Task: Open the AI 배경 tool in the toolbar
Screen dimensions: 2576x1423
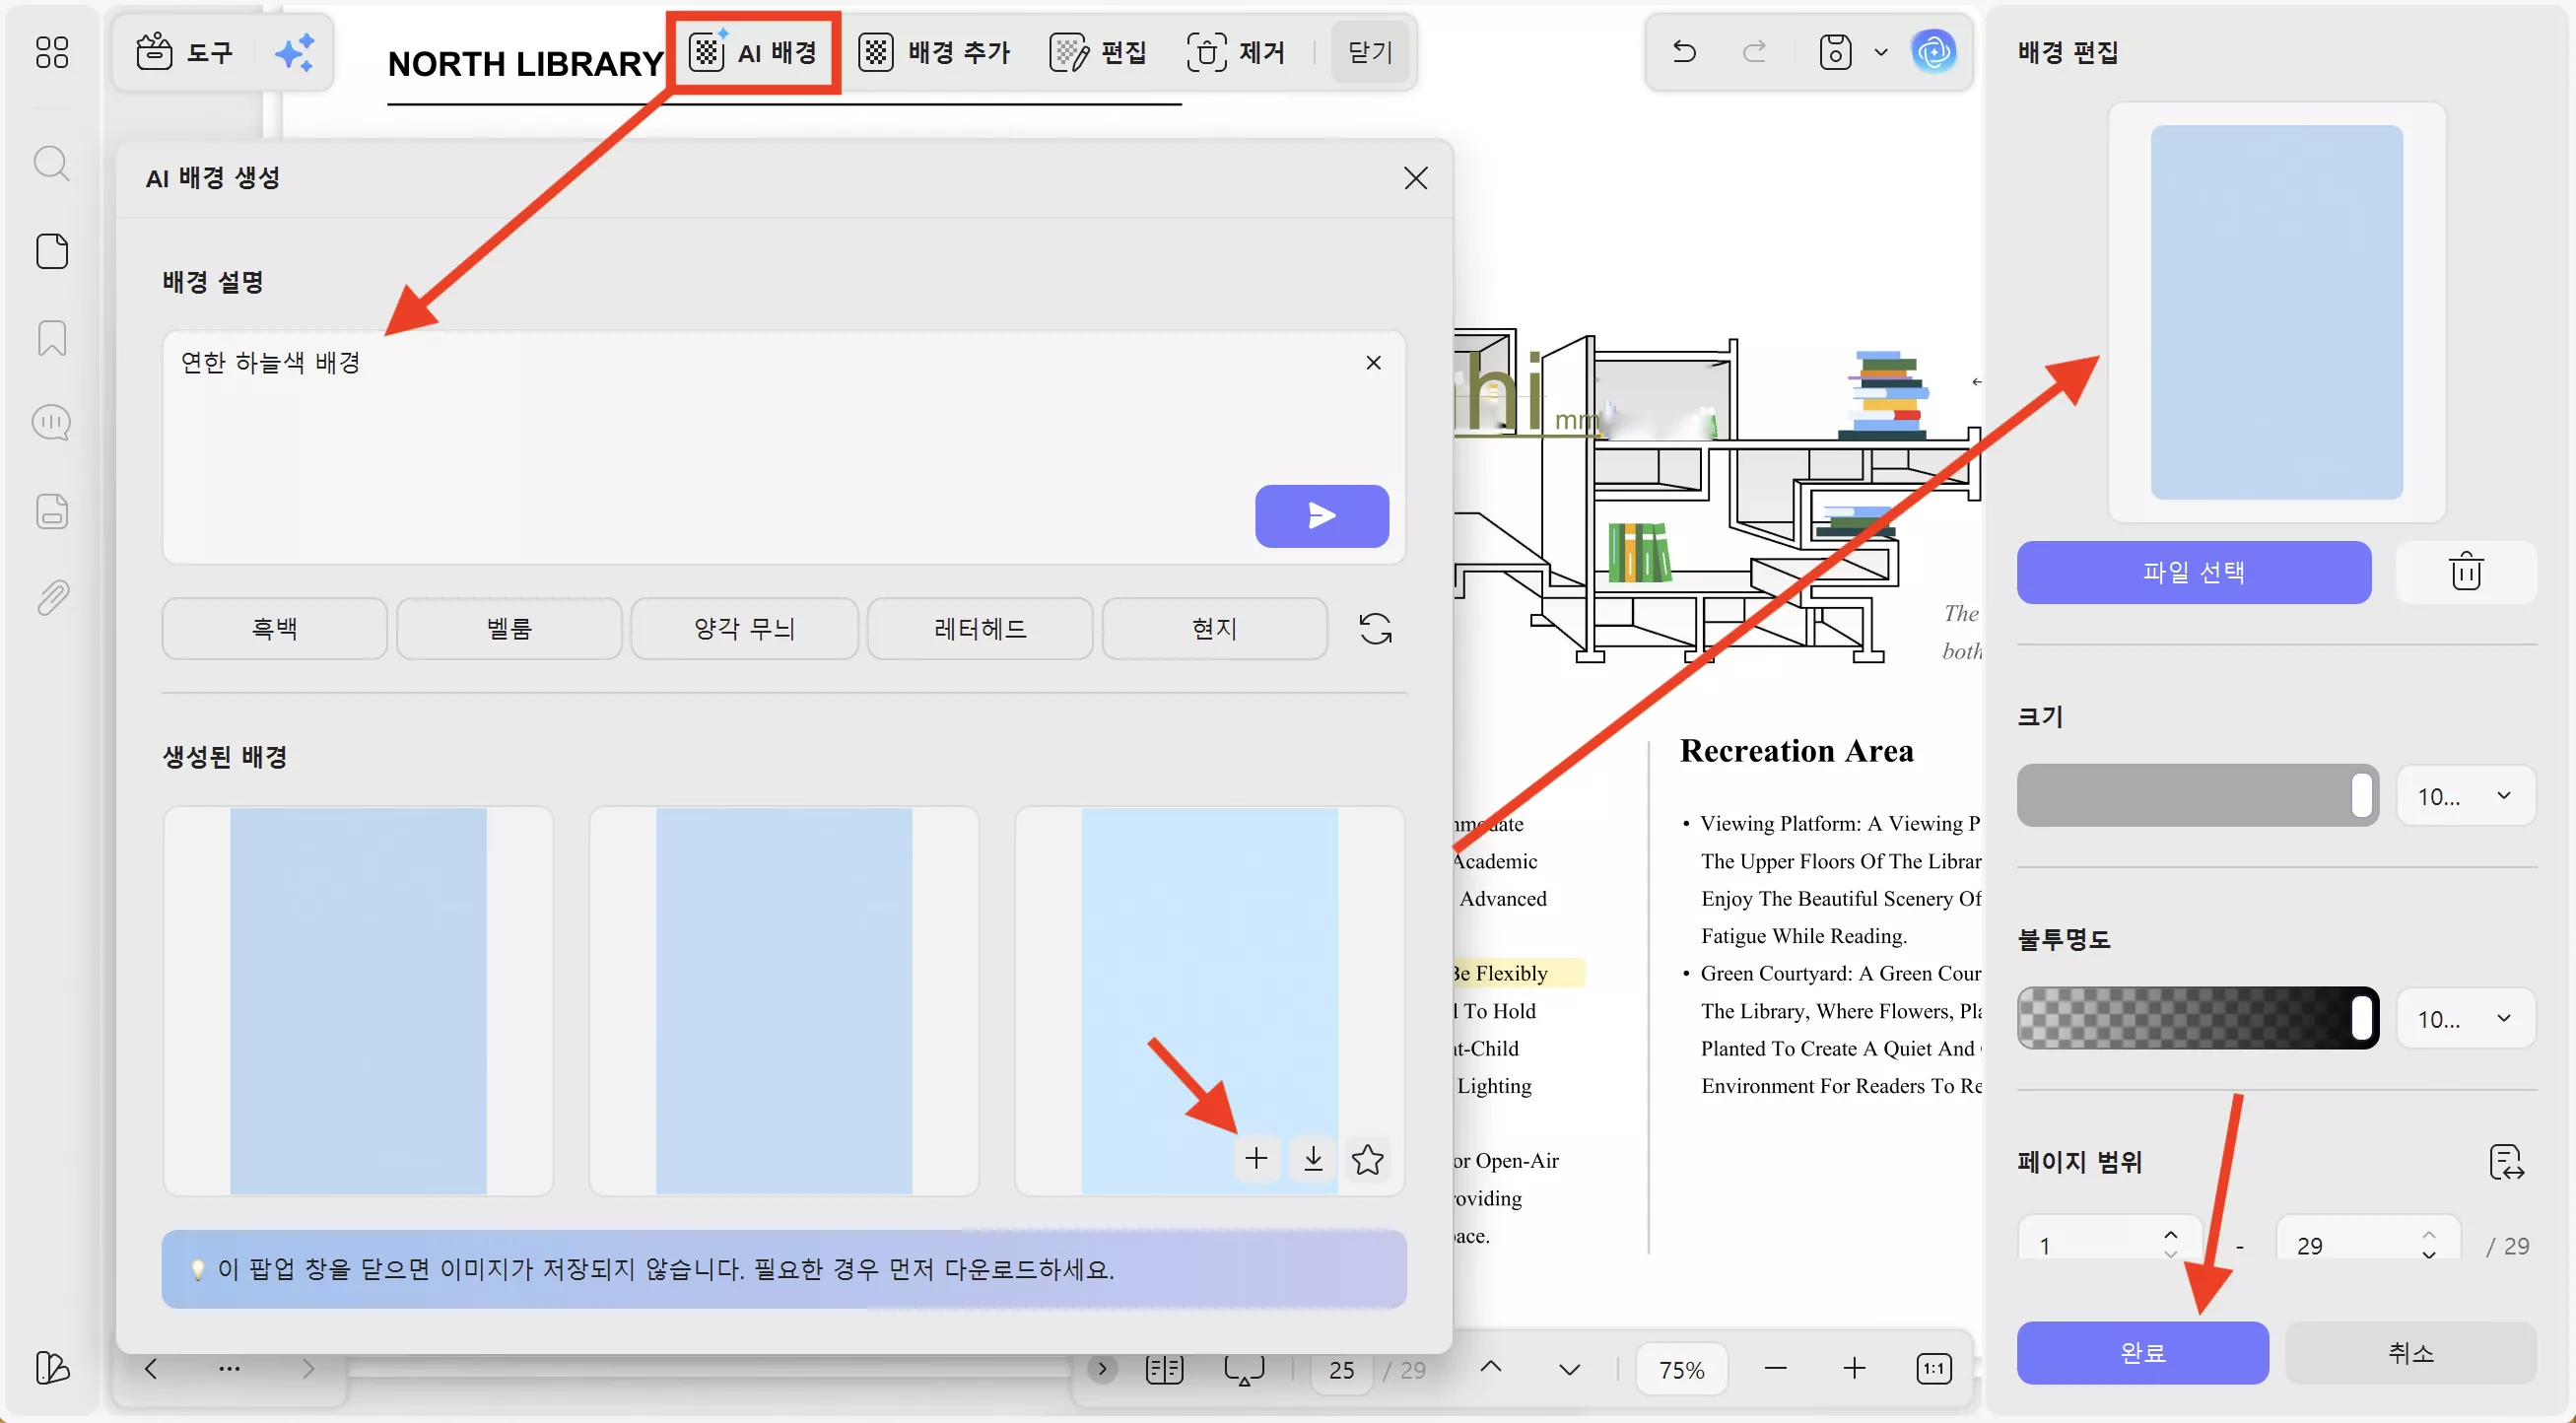Action: 755,52
